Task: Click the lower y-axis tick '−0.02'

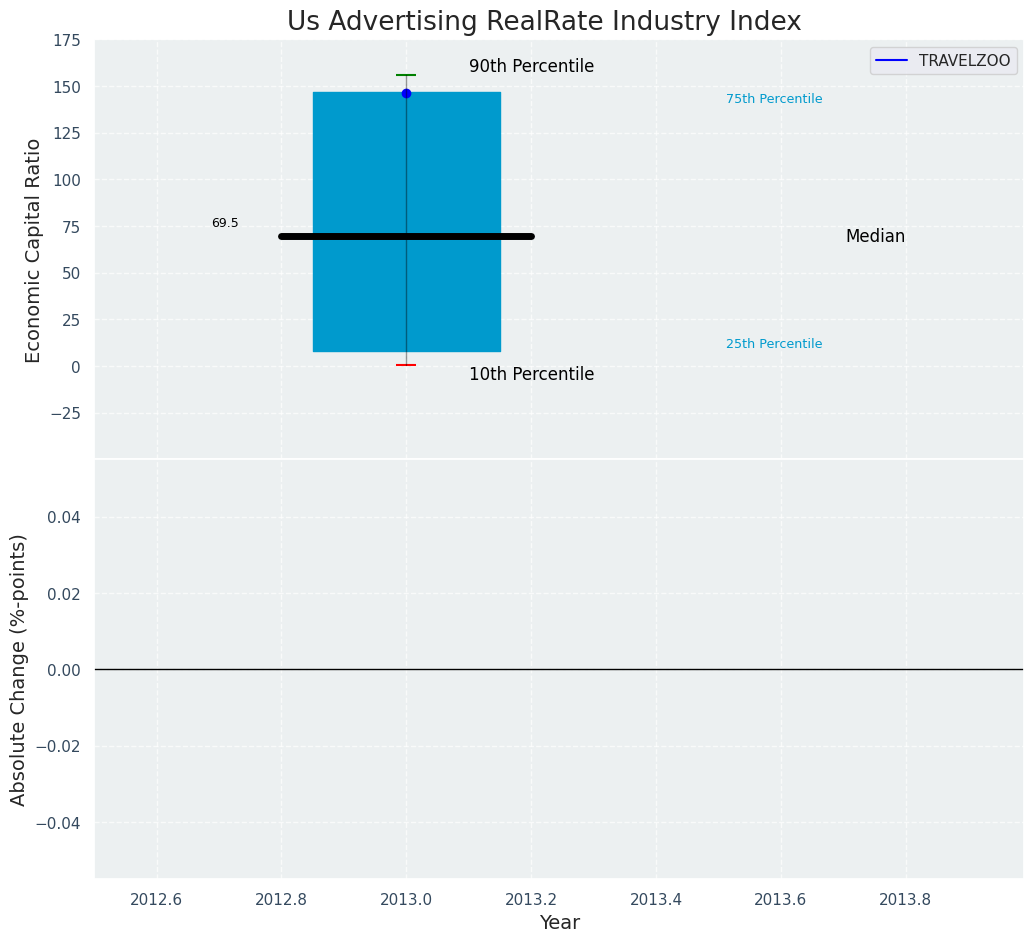Action: (58, 747)
